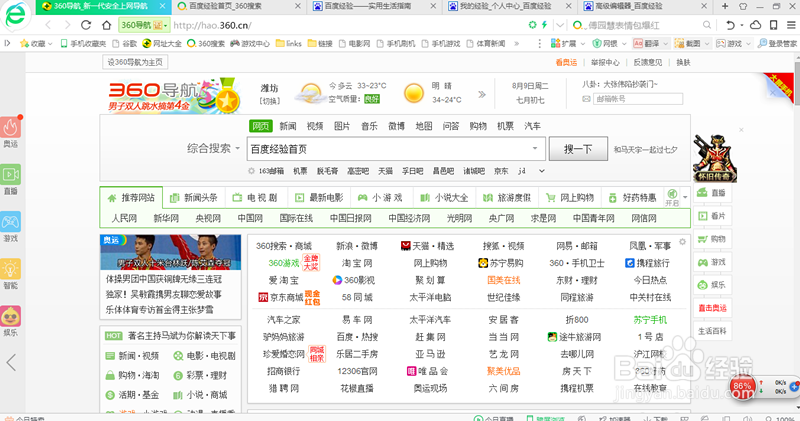
Task: Click the search magnifier in browser search box
Action: click(x=707, y=25)
